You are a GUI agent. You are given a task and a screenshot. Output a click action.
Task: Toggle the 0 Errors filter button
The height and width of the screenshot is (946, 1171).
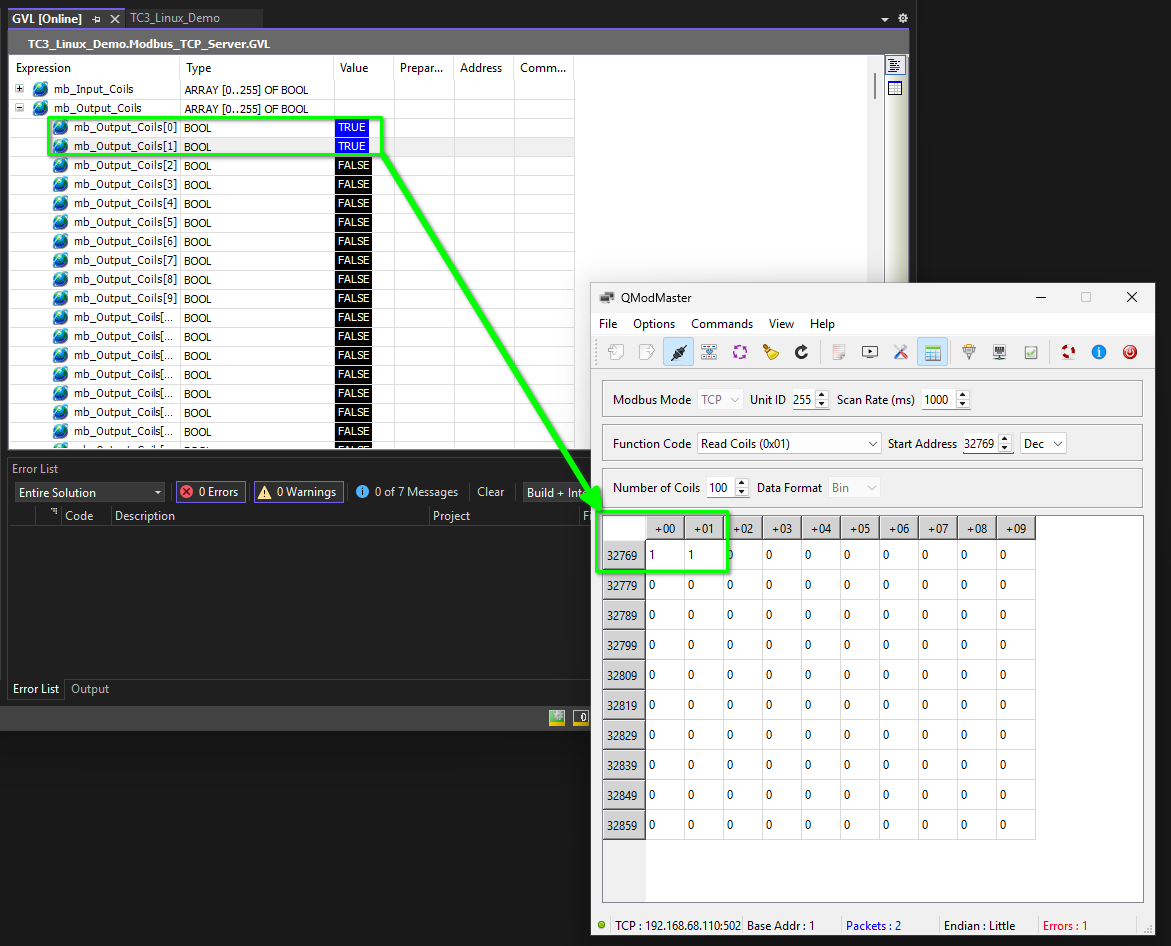click(211, 492)
